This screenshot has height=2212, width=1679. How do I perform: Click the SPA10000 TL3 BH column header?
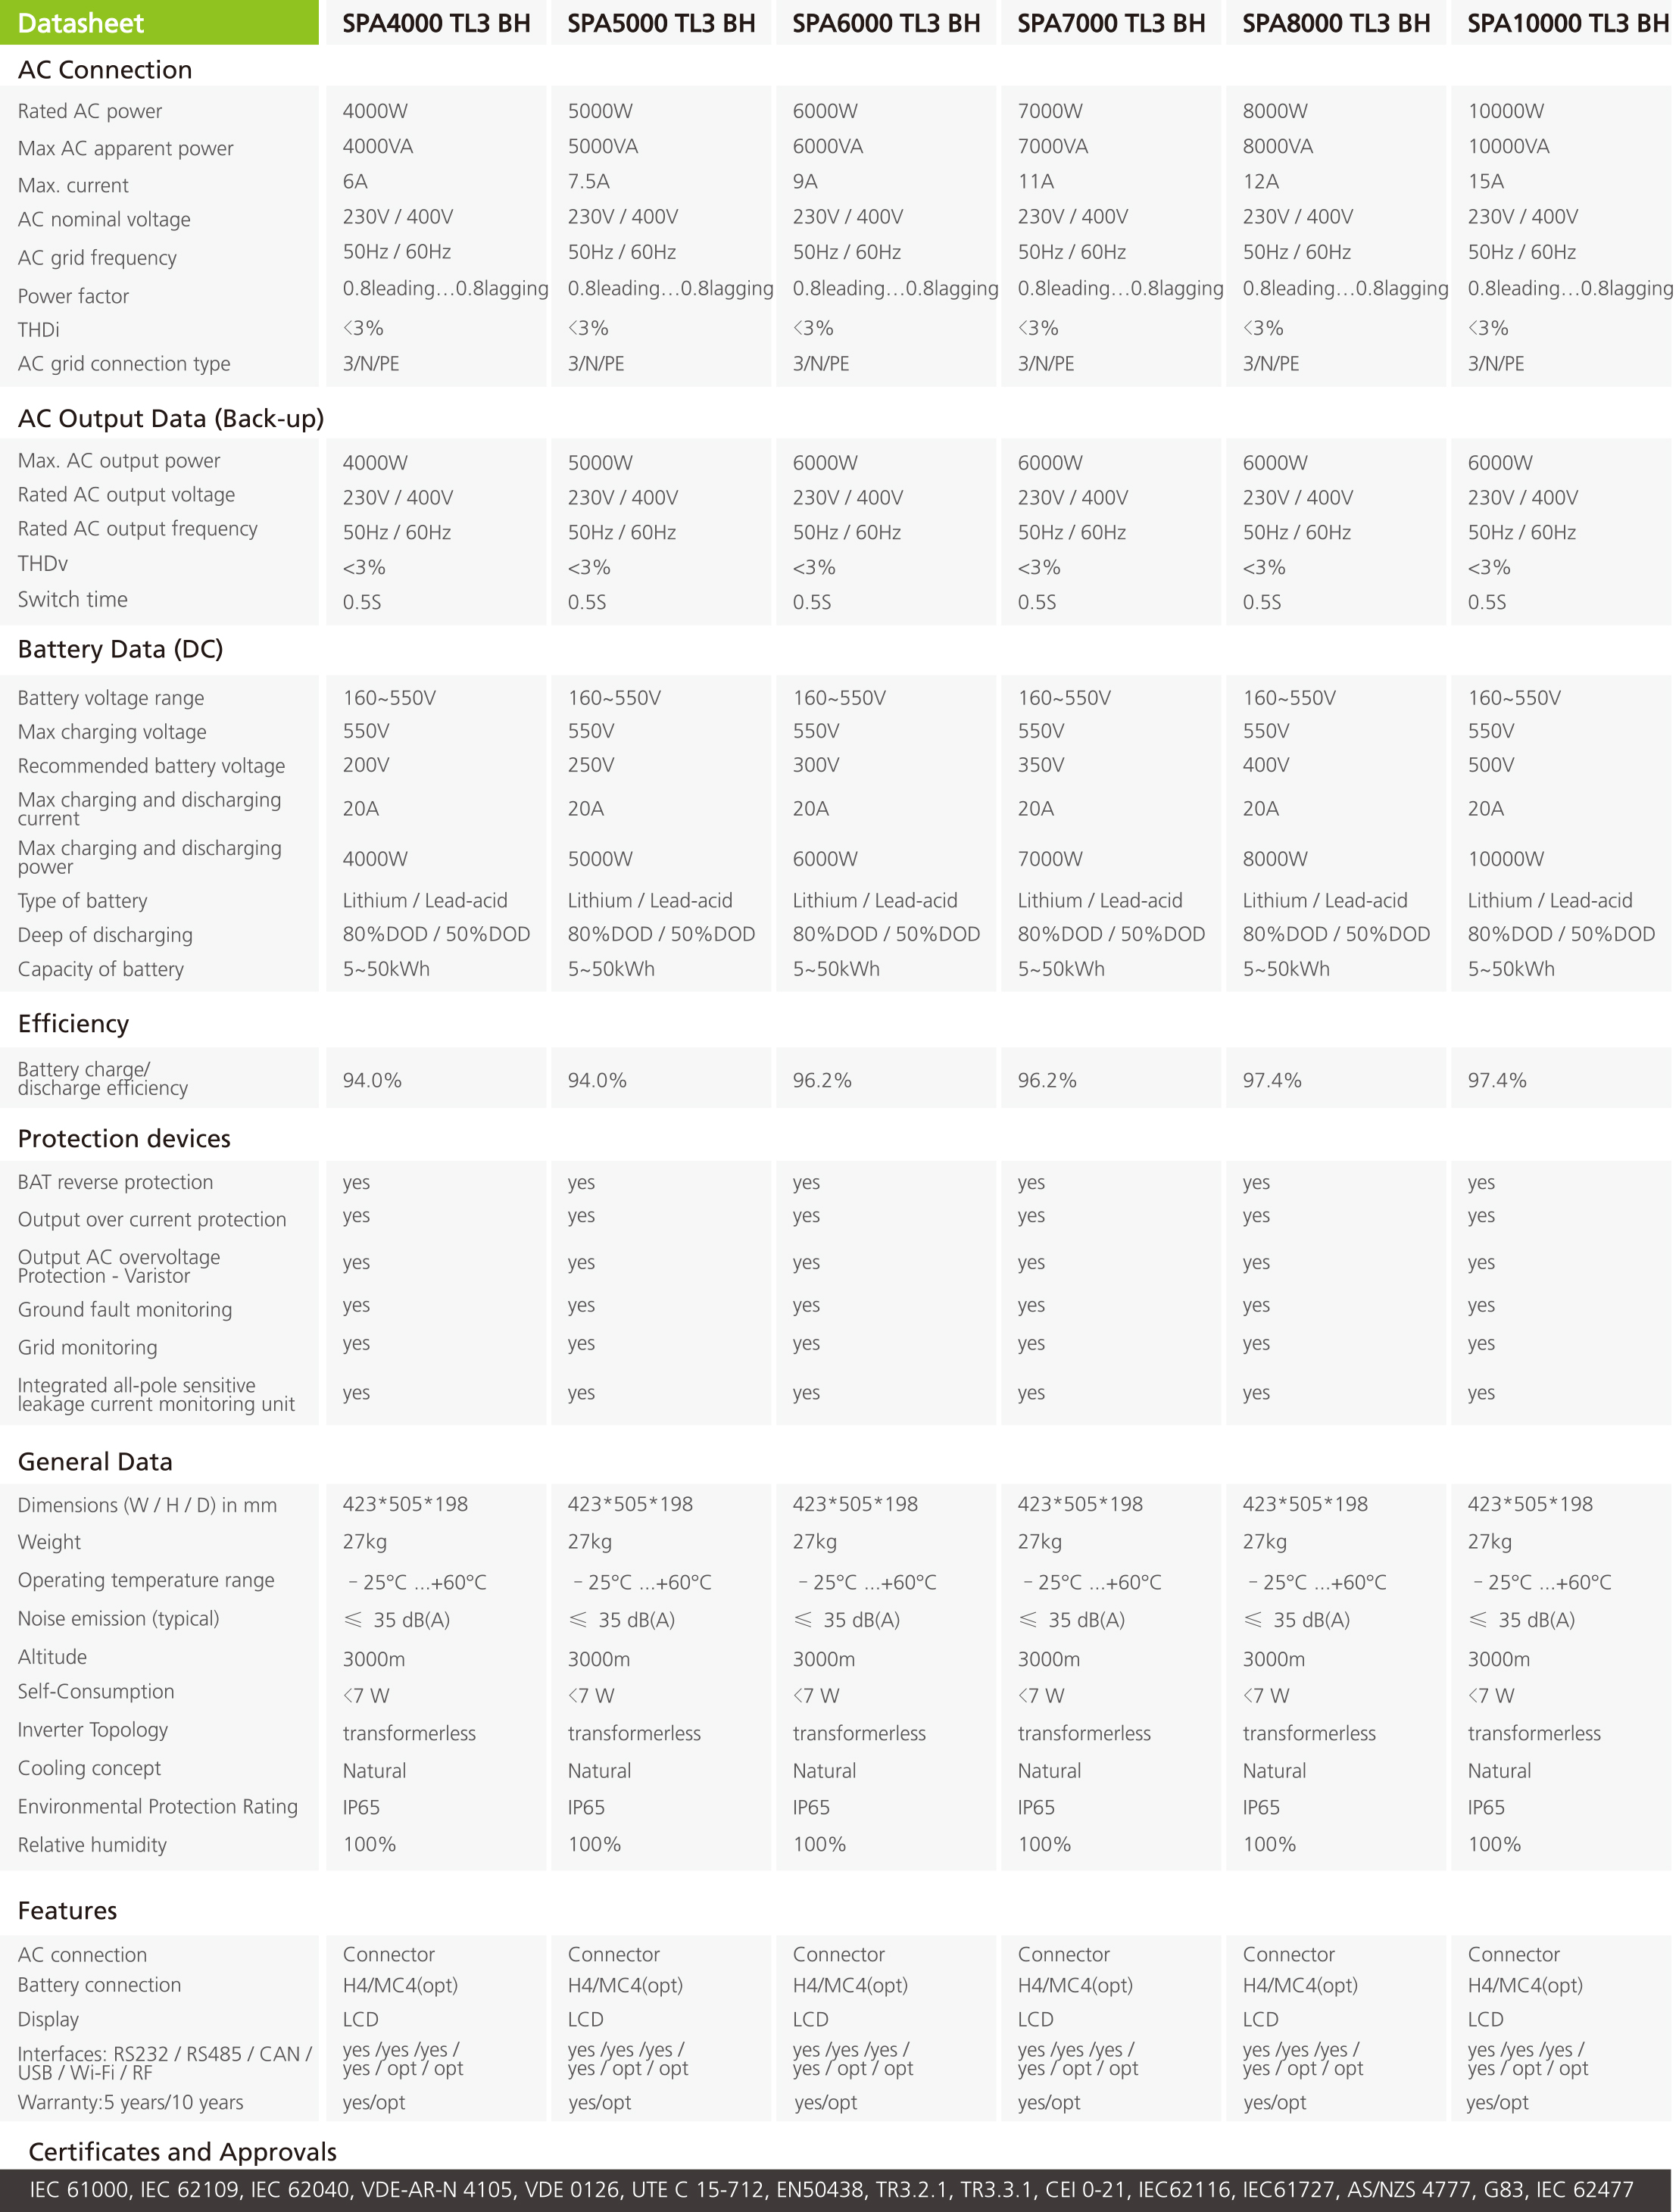[x=1566, y=23]
